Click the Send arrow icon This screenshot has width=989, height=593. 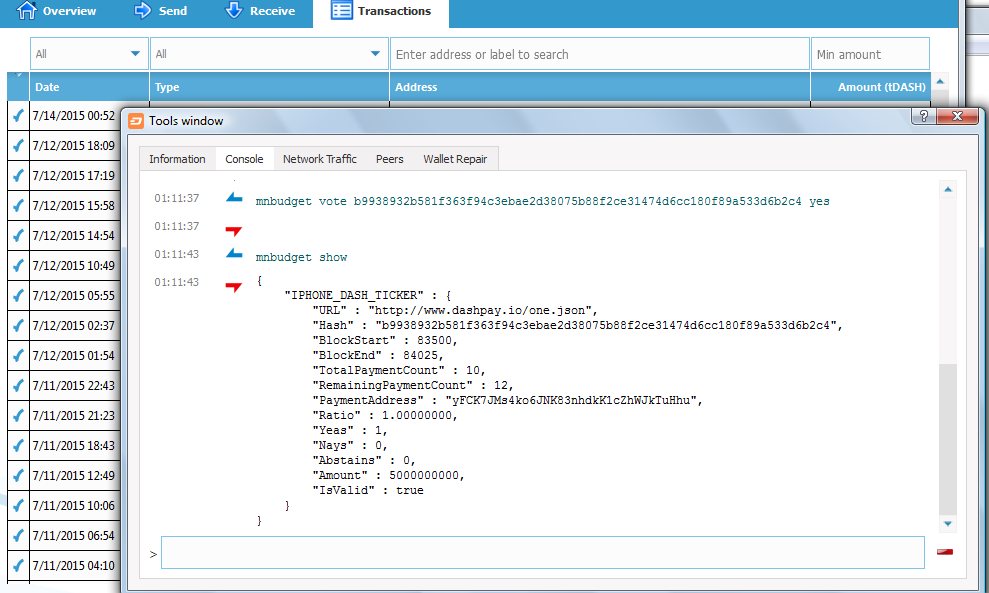[x=143, y=10]
